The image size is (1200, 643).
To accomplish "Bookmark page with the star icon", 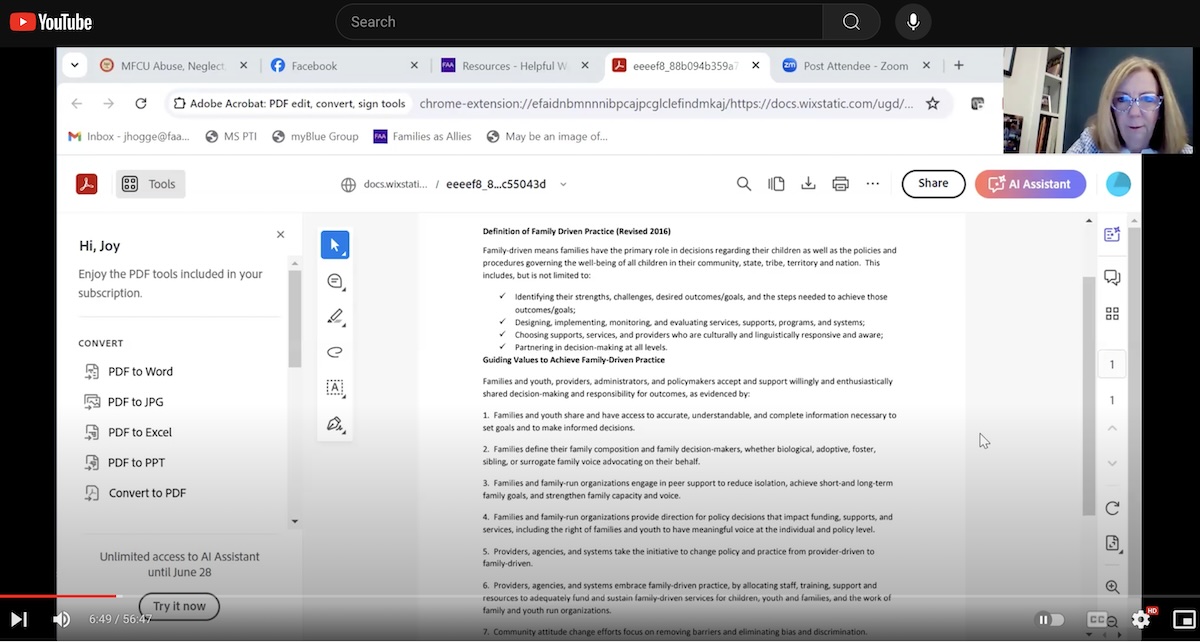I will (932, 104).
